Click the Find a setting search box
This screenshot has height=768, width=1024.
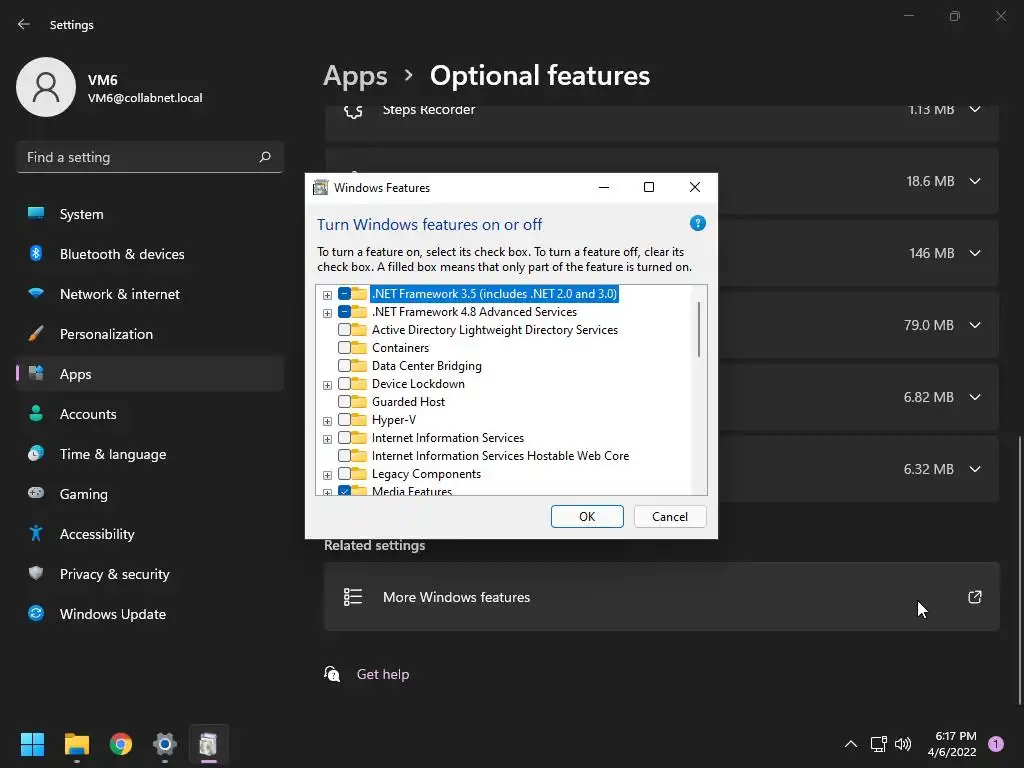[x=138, y=157]
